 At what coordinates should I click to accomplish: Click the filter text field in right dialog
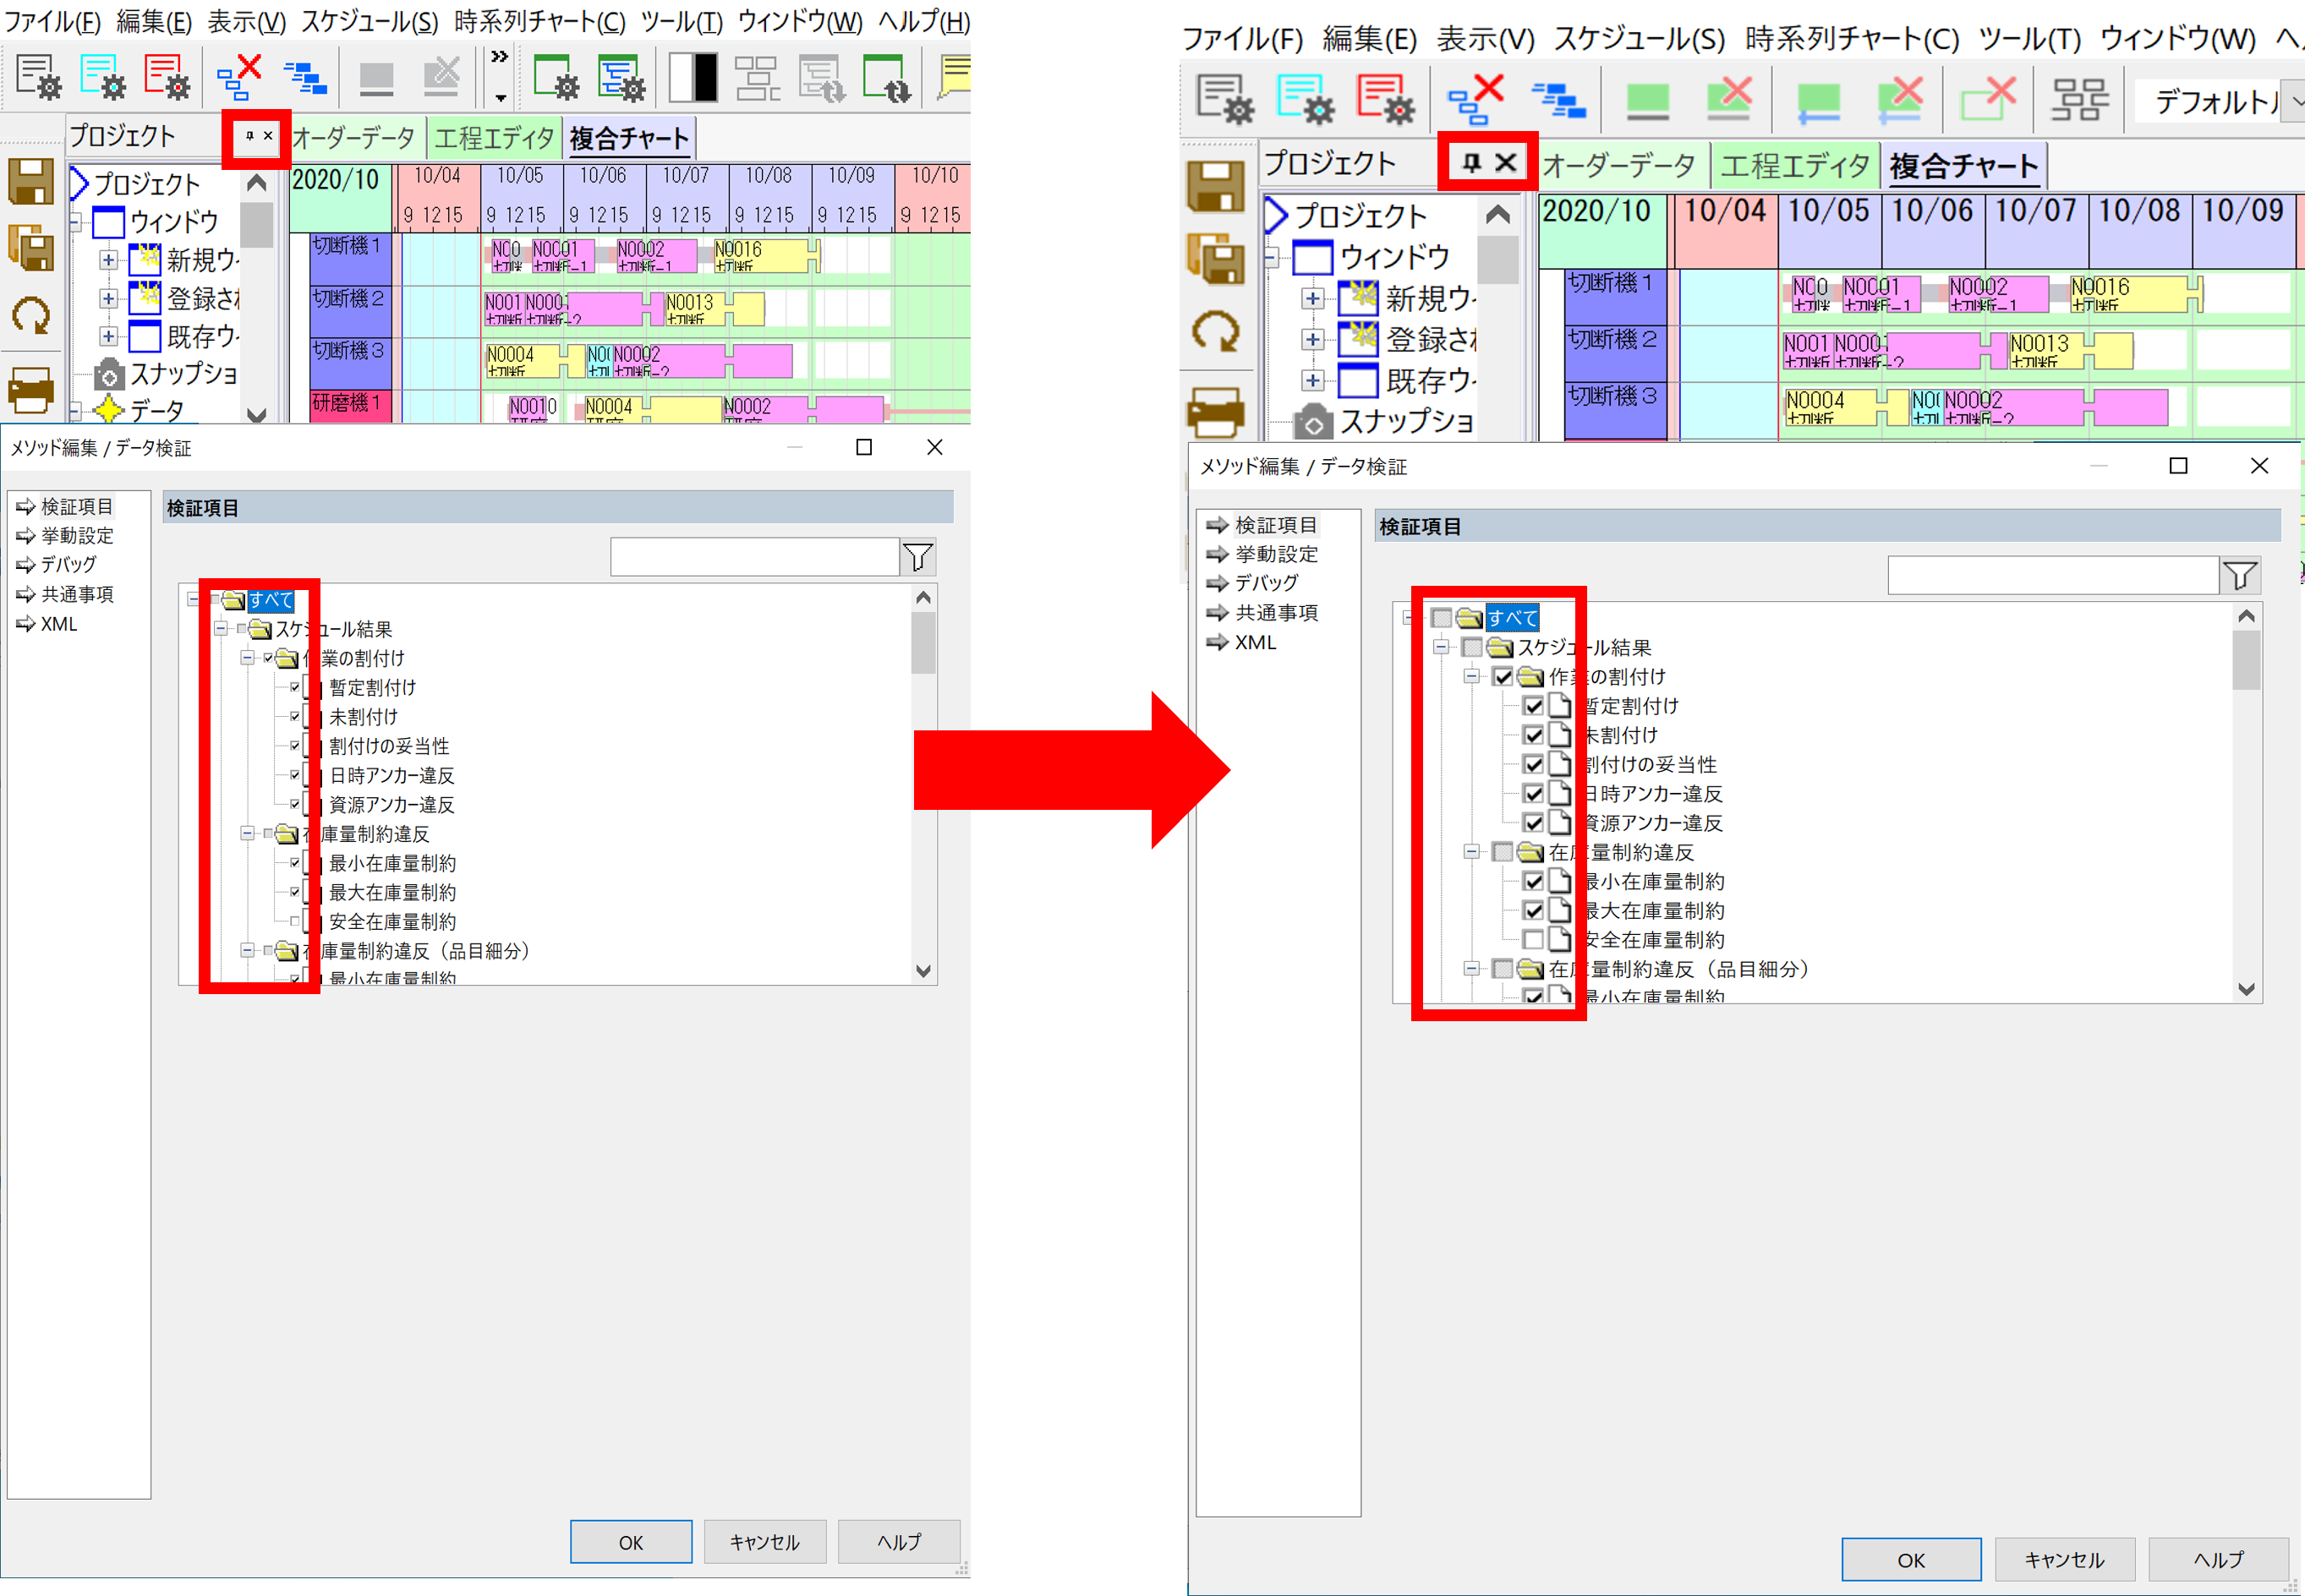[2051, 575]
